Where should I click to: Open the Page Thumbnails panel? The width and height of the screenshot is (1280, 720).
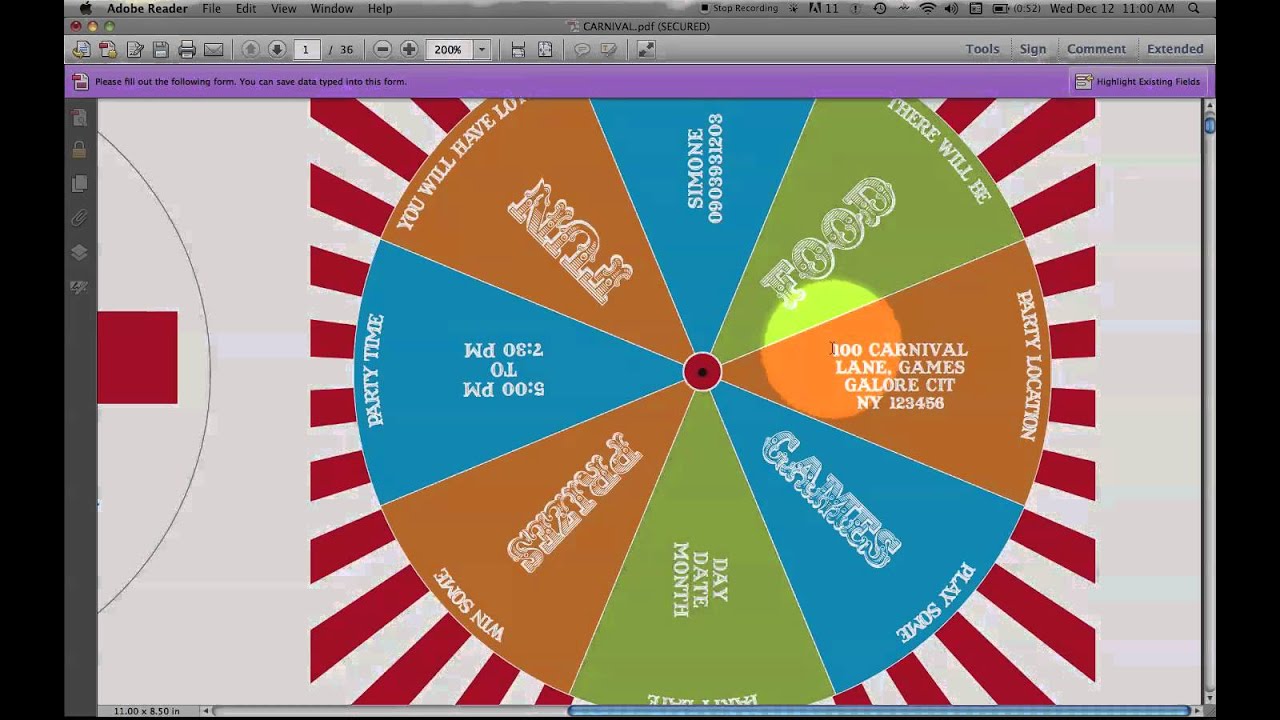point(79,118)
